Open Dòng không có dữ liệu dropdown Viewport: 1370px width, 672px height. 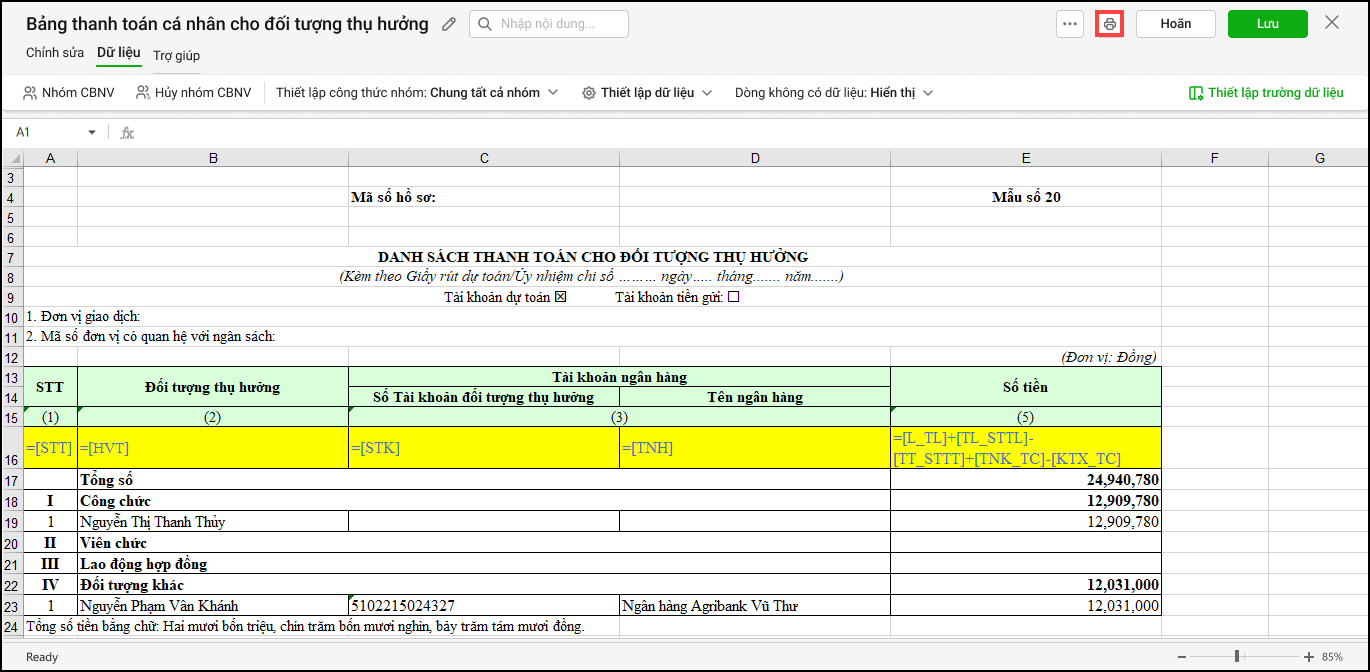[x=928, y=93]
